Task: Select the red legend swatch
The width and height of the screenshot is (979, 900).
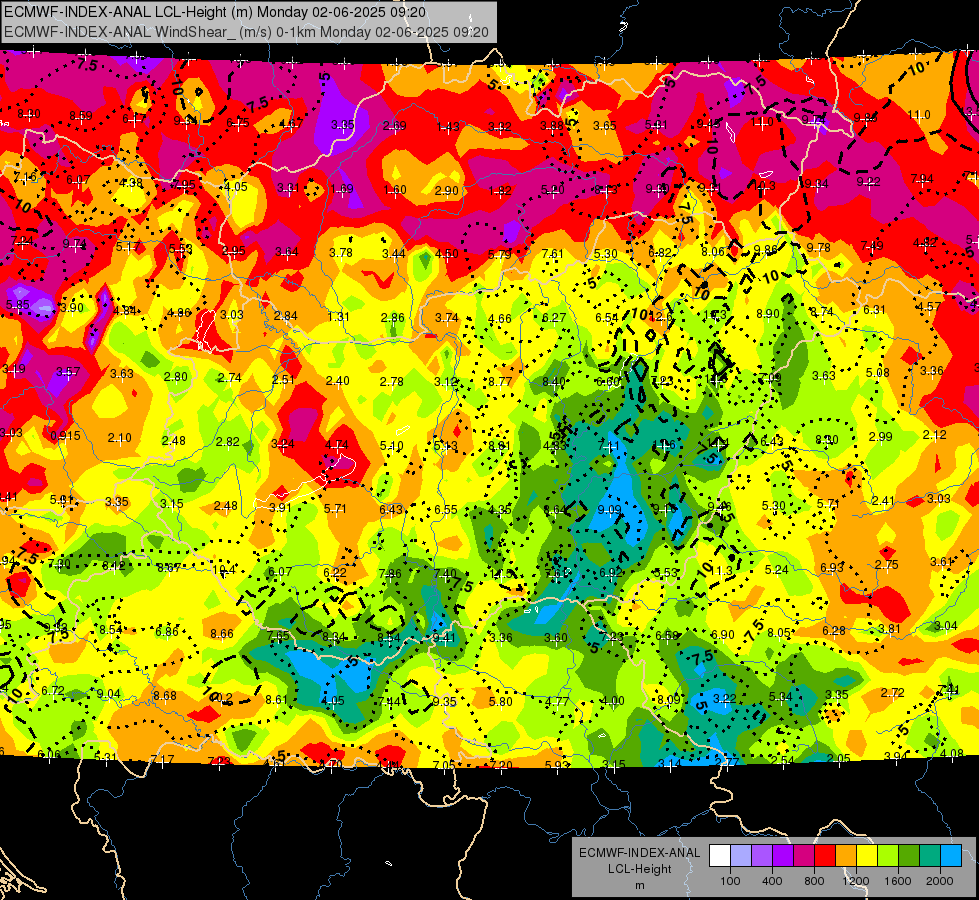Action: coord(825,855)
